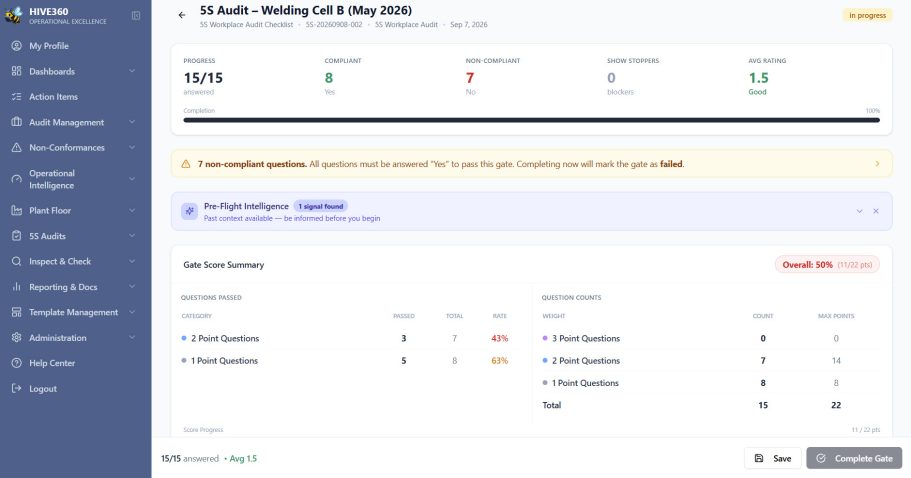The height and width of the screenshot is (478, 911).
Task: Click the Overall: 50% score badge
Action: point(827,265)
